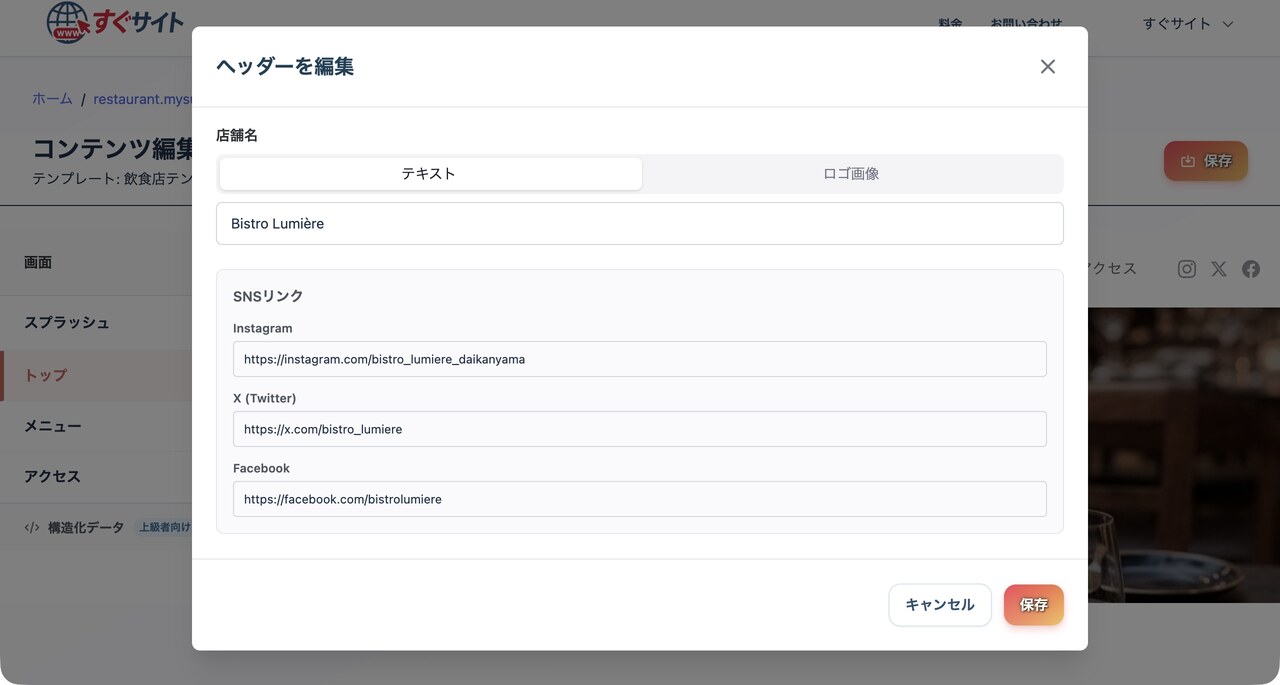This screenshot has height=685, width=1280.
Task: Click the X (Twitter) icon in preview
Action: 1218,269
